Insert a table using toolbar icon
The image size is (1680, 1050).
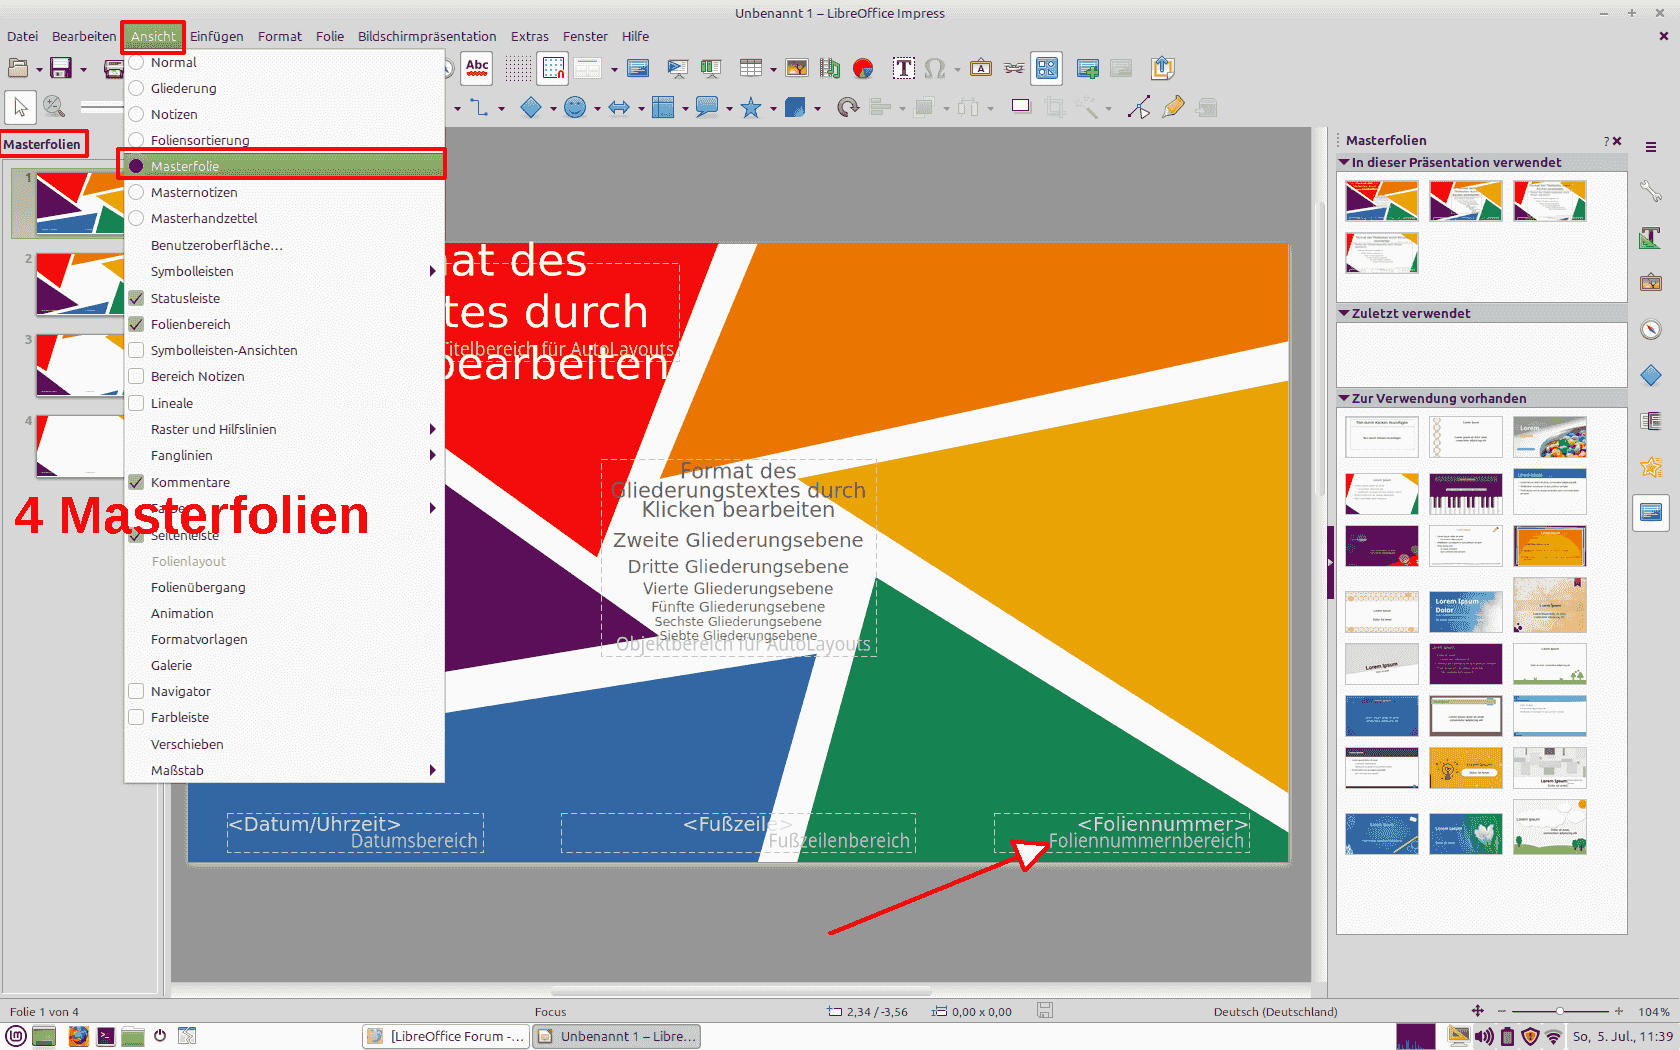click(x=751, y=68)
